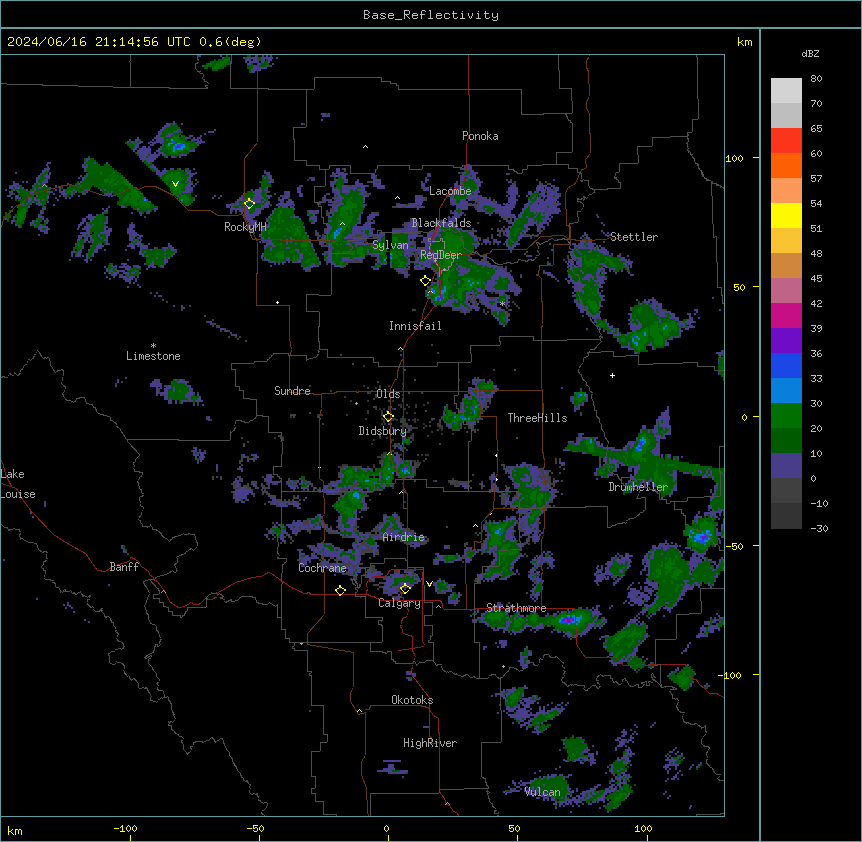Click the RedDeer city label
The height and width of the screenshot is (842, 862).
440,255
